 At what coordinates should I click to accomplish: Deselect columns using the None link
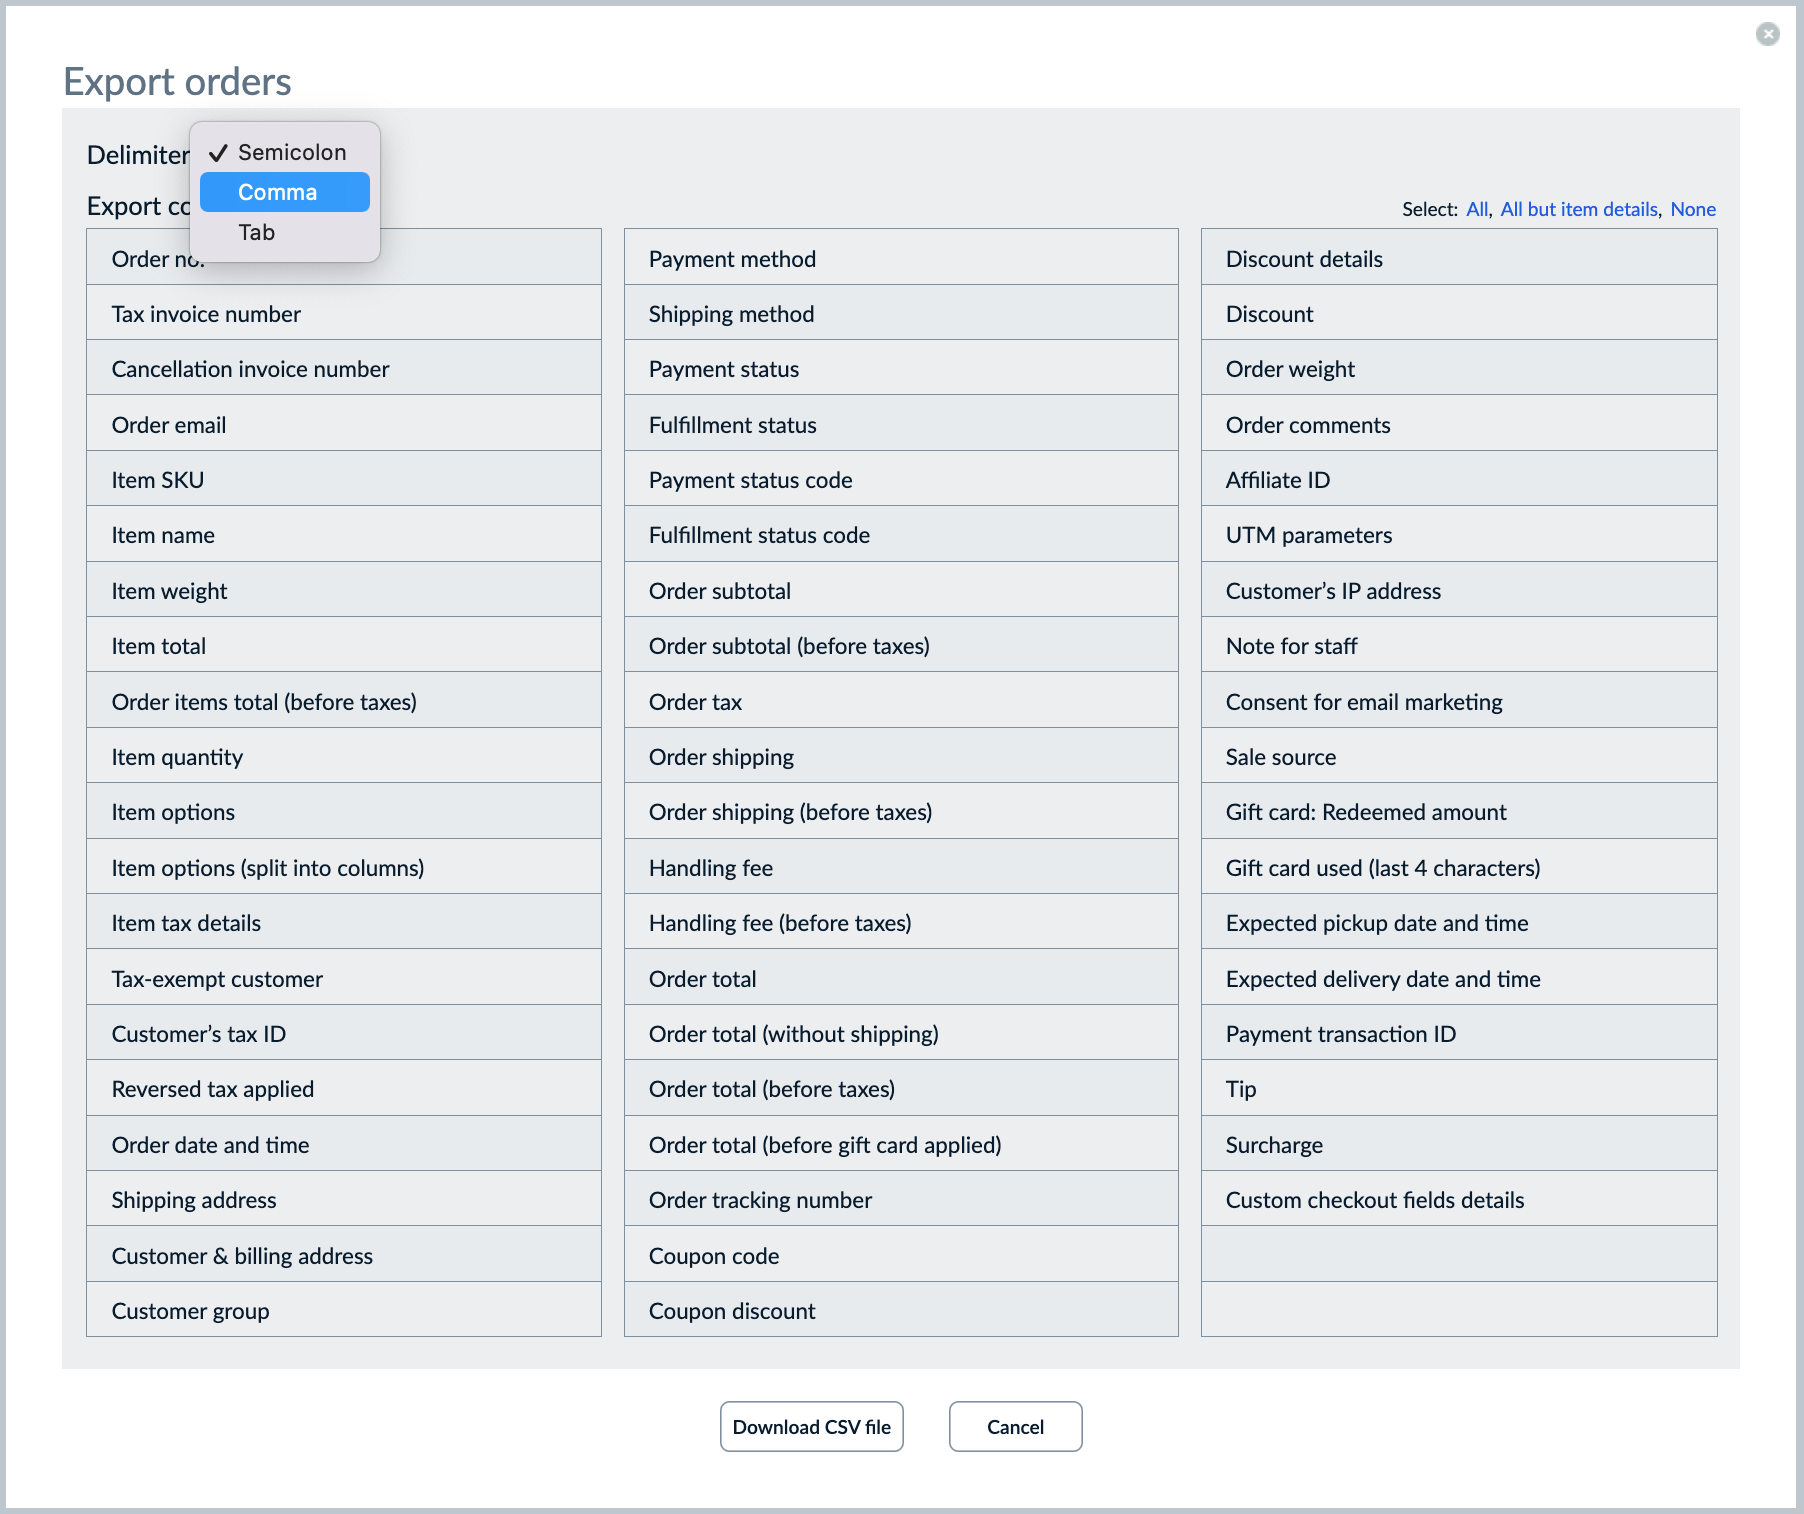tap(1693, 209)
